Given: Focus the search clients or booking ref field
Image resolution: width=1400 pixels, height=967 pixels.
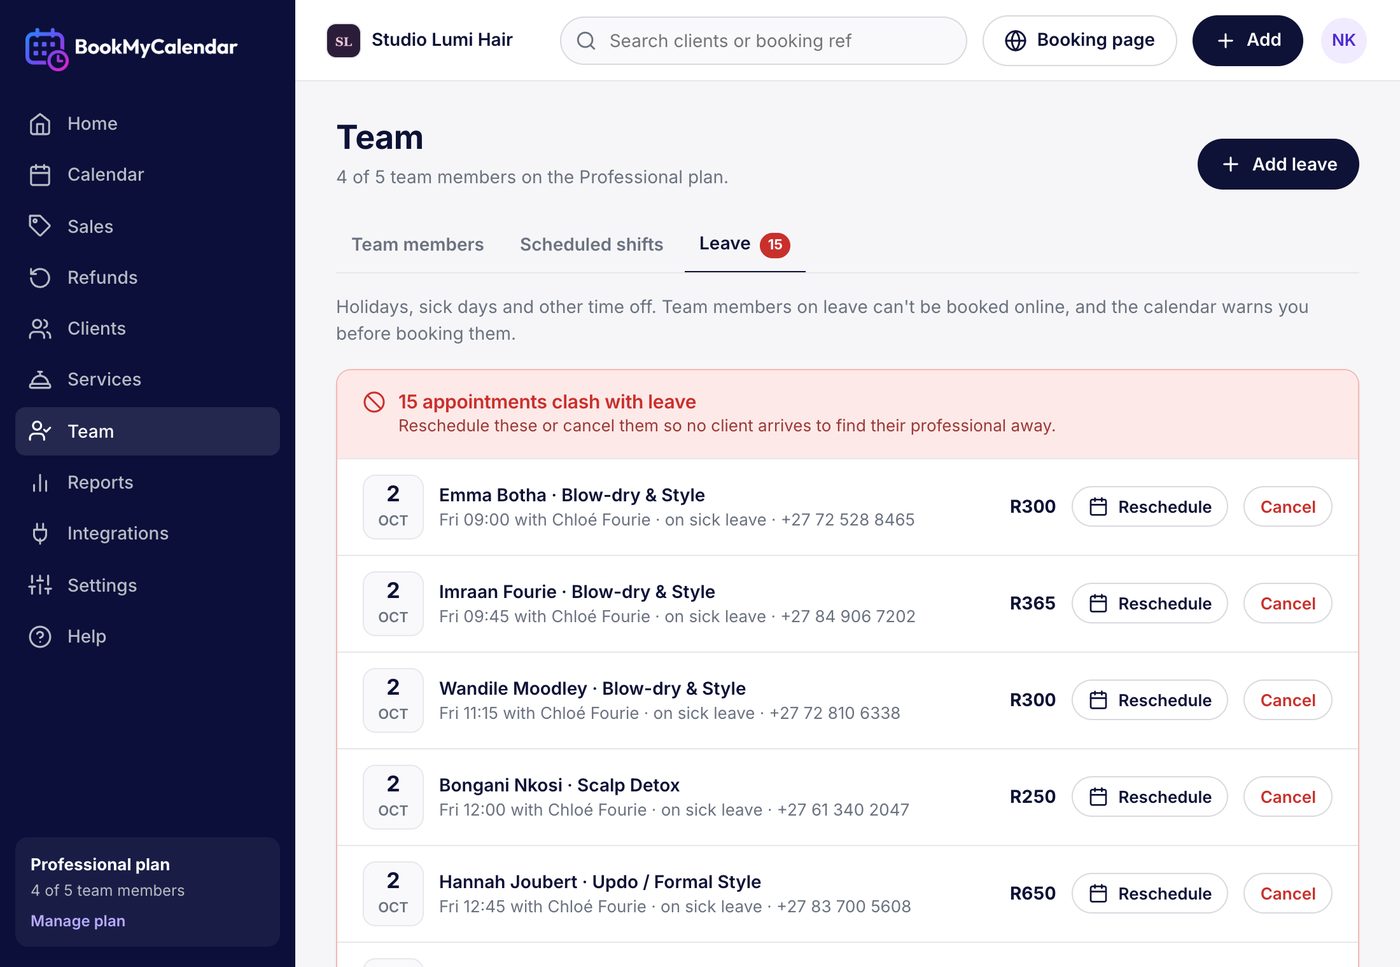Looking at the screenshot, I should (x=763, y=41).
